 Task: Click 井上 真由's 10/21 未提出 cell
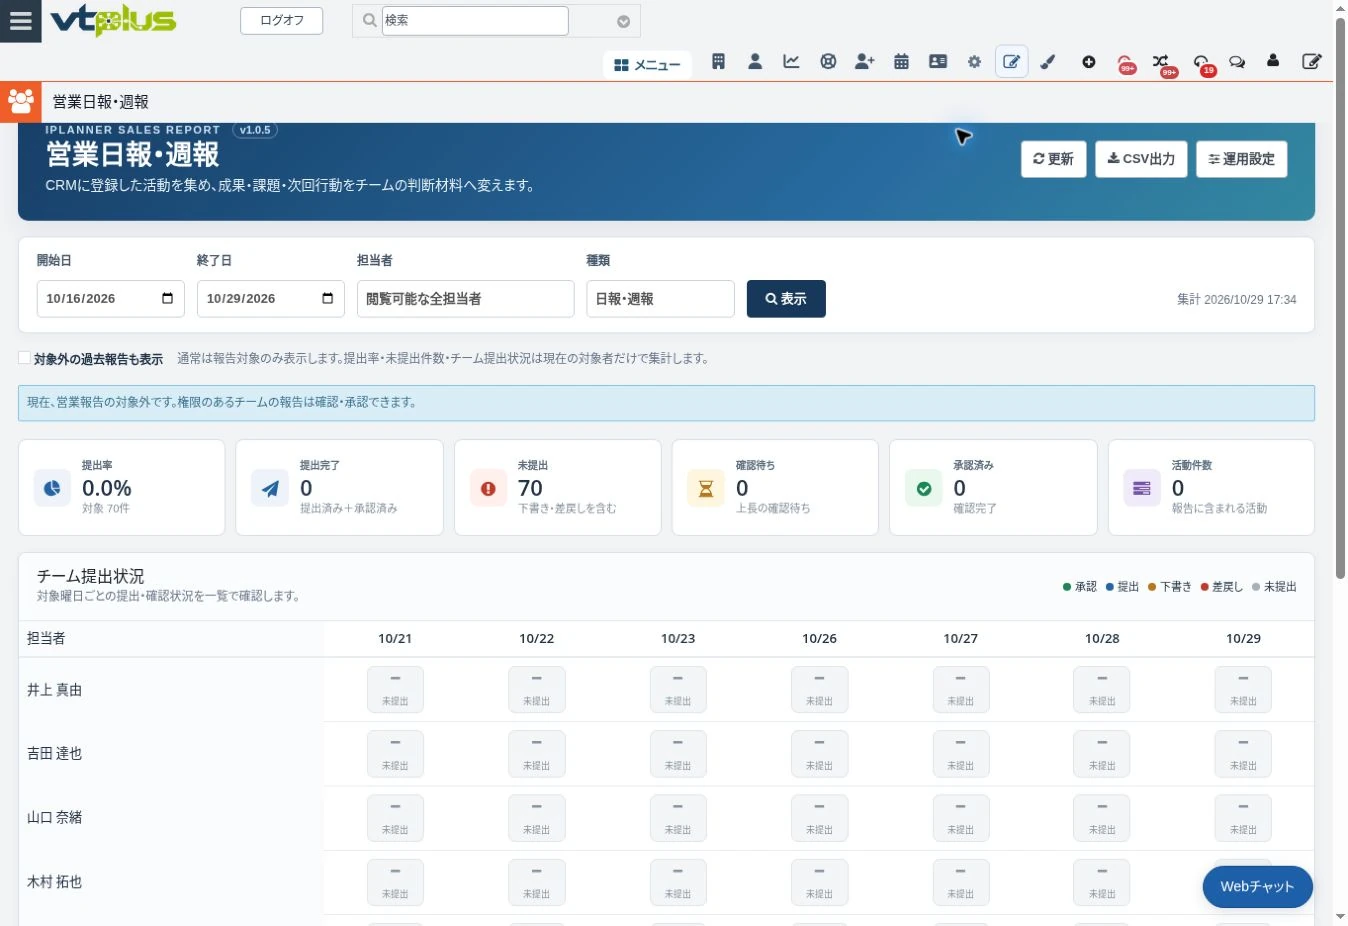(x=395, y=690)
